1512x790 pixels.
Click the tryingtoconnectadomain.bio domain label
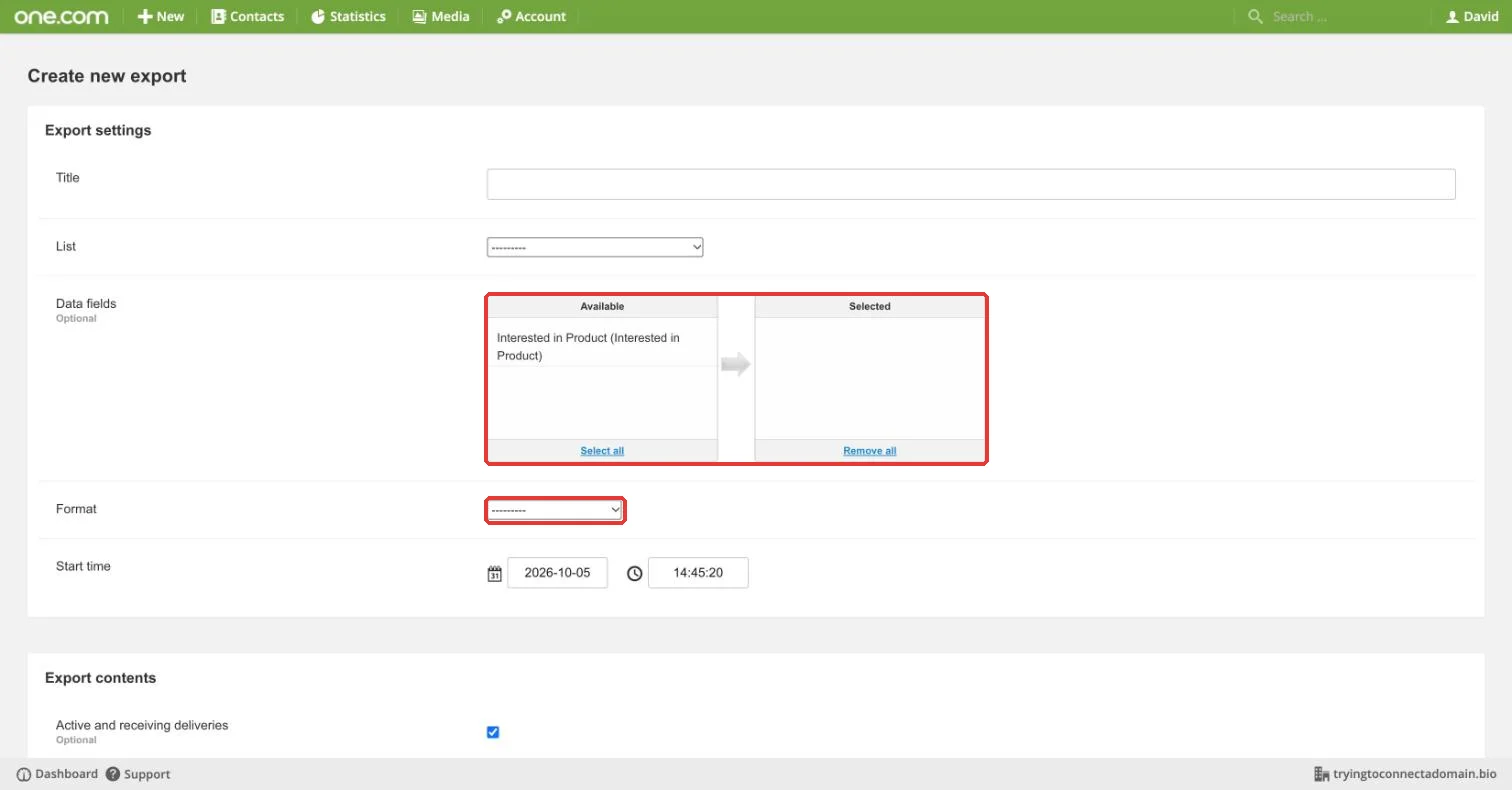pos(1405,774)
